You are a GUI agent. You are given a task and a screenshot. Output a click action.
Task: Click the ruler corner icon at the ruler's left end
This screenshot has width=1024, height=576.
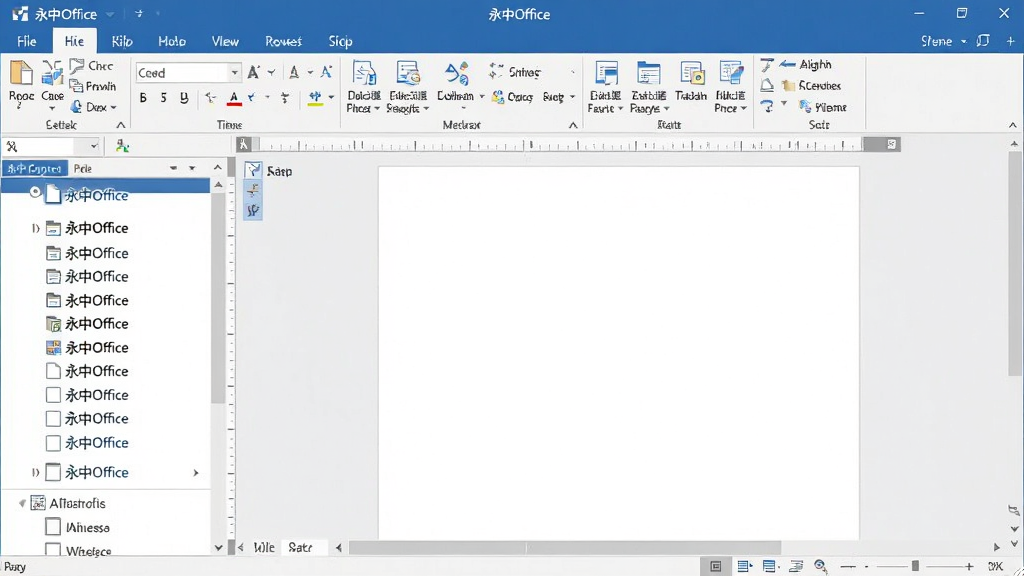(244, 144)
